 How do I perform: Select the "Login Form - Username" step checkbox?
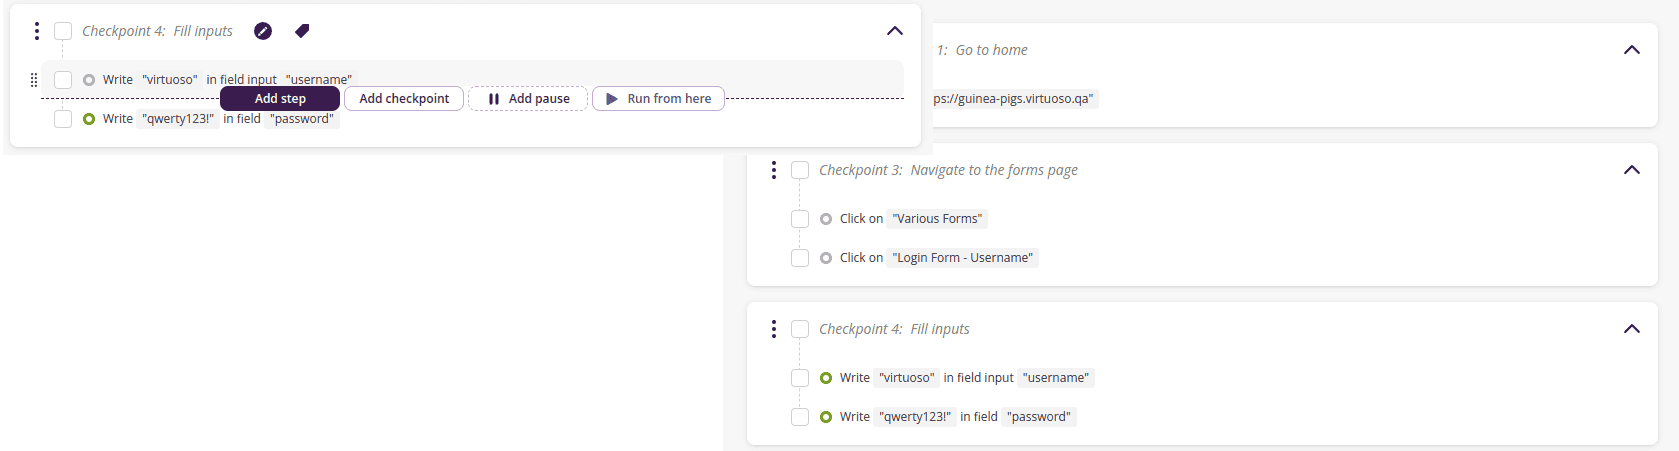coord(800,258)
